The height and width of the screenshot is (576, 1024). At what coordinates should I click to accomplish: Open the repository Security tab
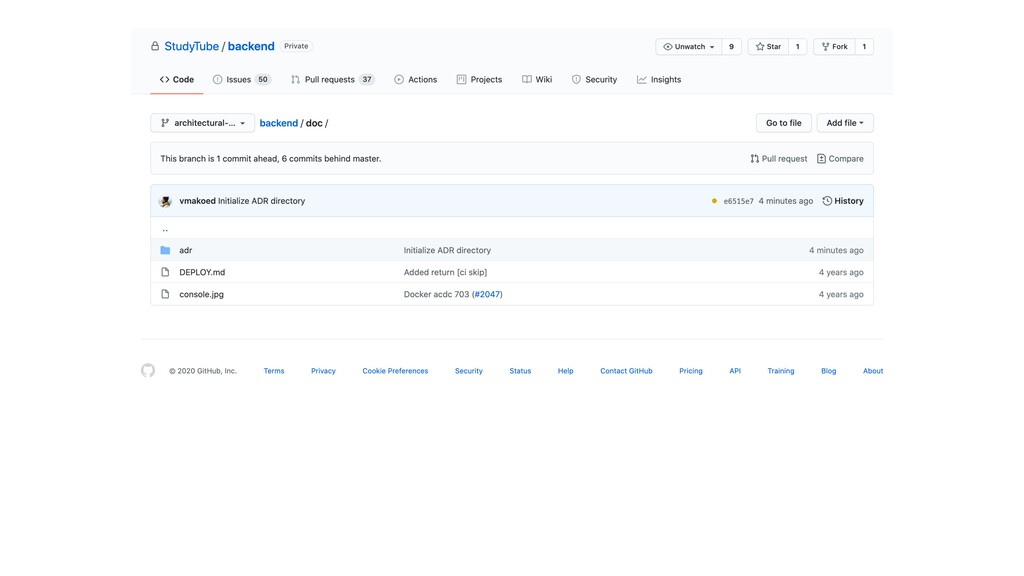click(x=594, y=80)
